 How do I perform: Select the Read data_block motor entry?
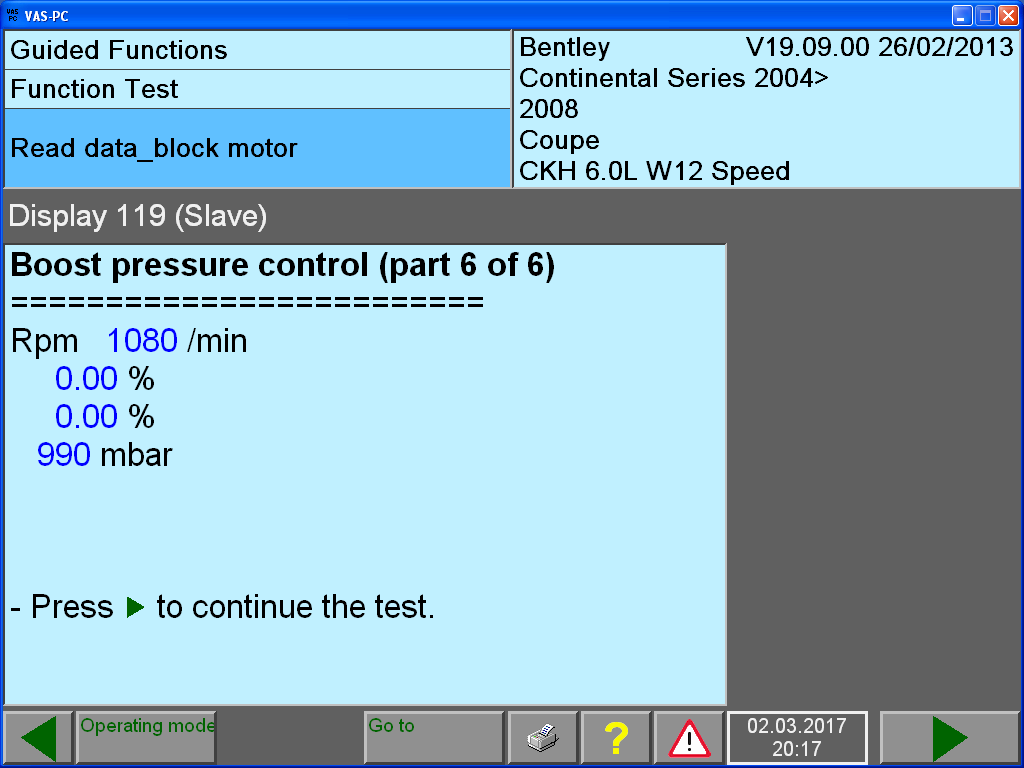tap(257, 149)
